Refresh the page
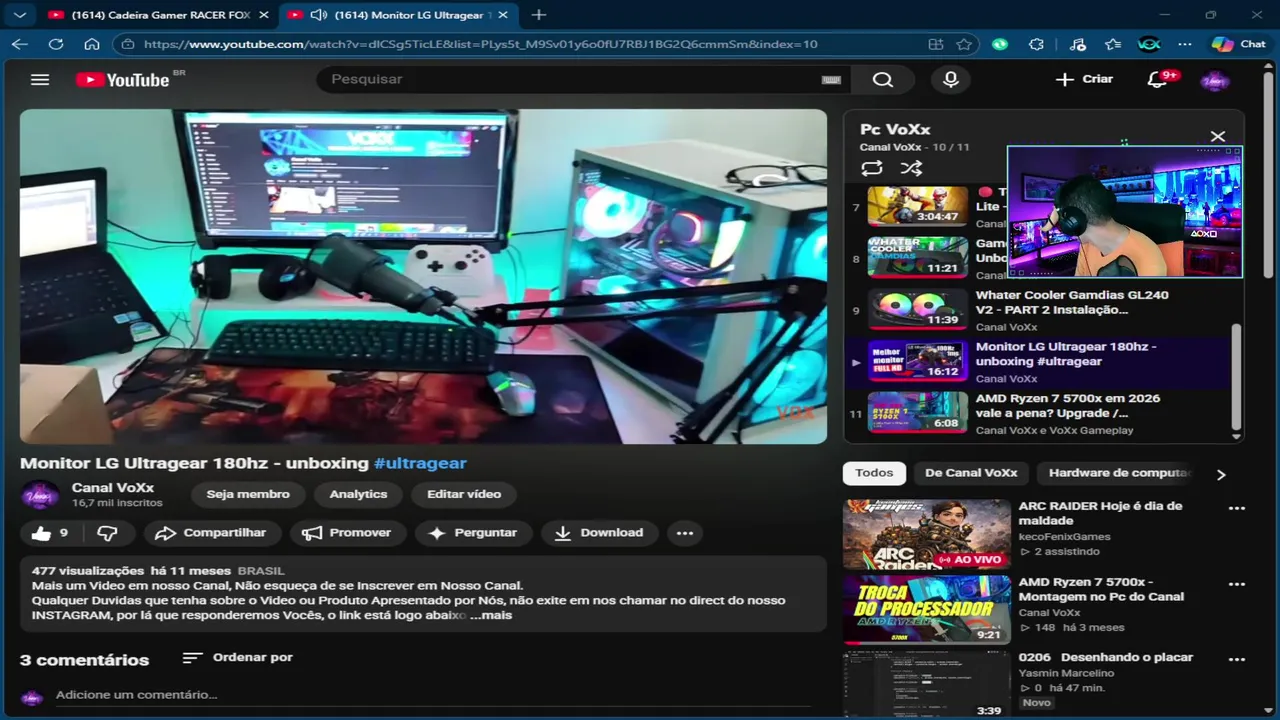 coord(56,44)
